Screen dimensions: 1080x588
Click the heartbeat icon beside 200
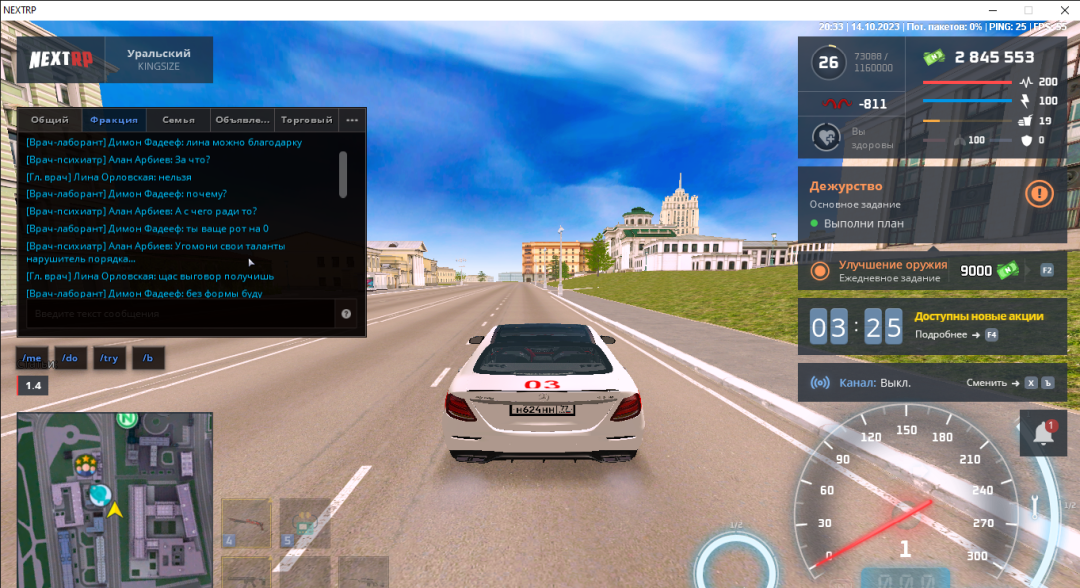[x=1026, y=82]
